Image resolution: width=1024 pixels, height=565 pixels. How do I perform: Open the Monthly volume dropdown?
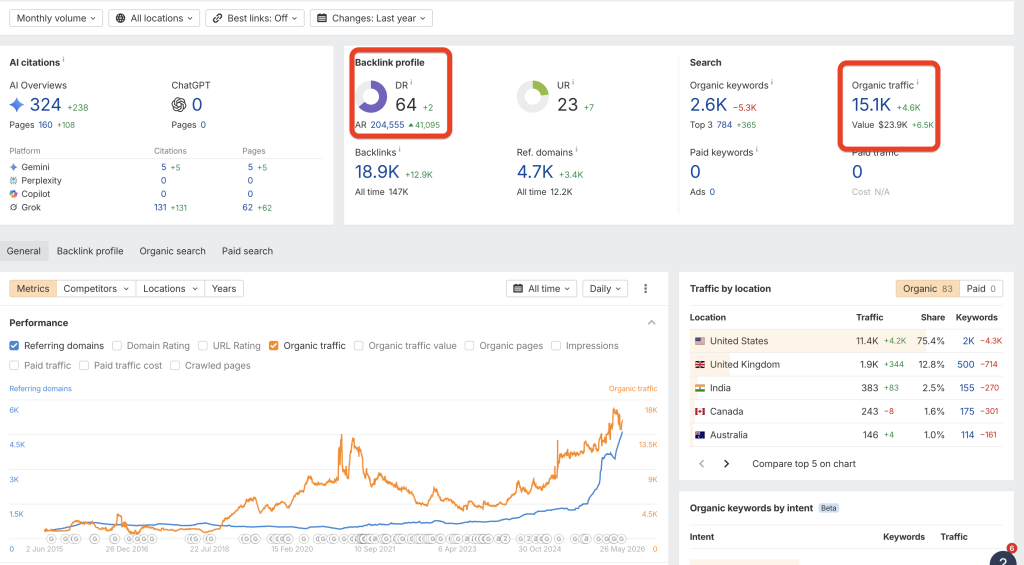[x=56, y=18]
